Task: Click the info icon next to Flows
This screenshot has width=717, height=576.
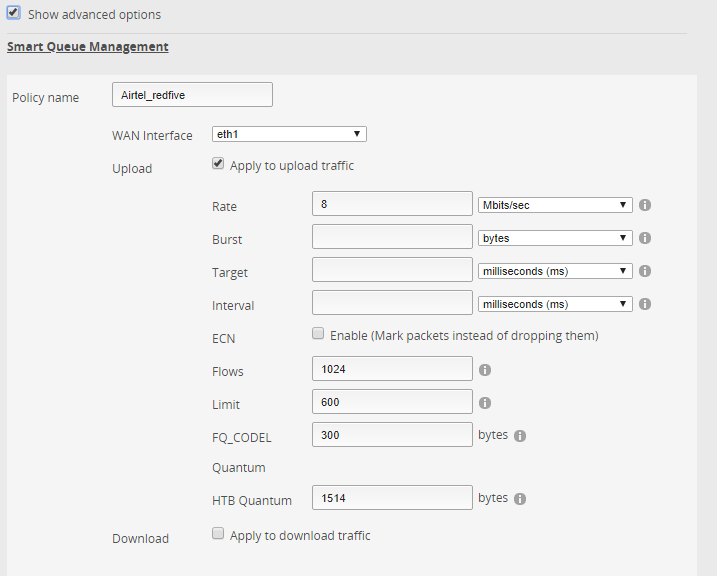Action: (485, 370)
